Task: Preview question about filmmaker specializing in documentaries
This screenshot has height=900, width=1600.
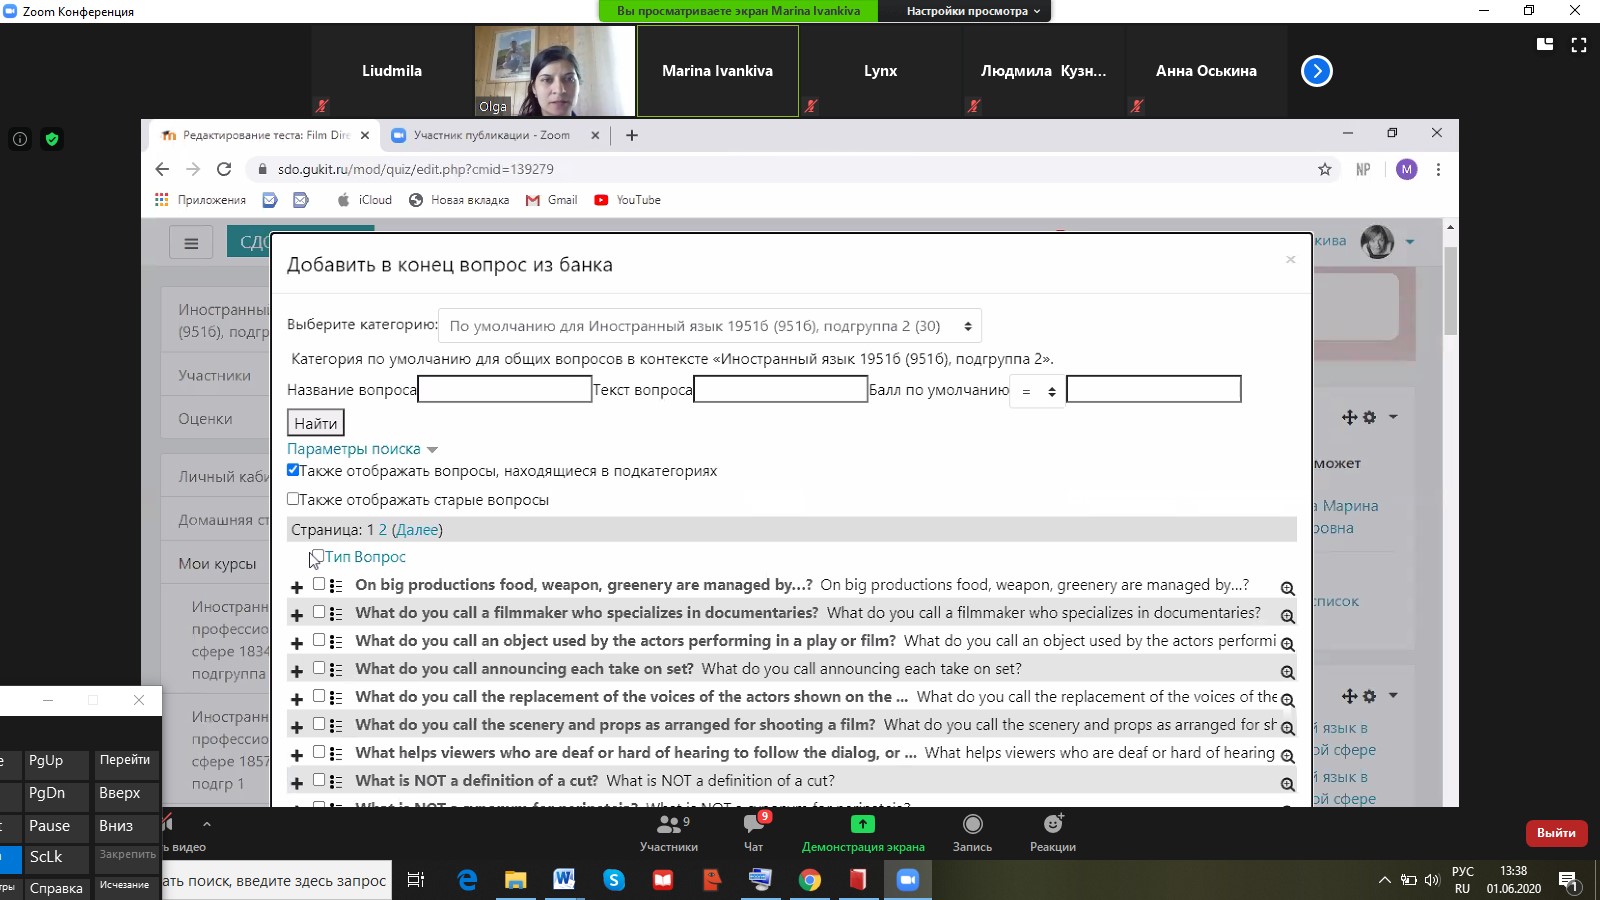Action: click(x=1288, y=617)
